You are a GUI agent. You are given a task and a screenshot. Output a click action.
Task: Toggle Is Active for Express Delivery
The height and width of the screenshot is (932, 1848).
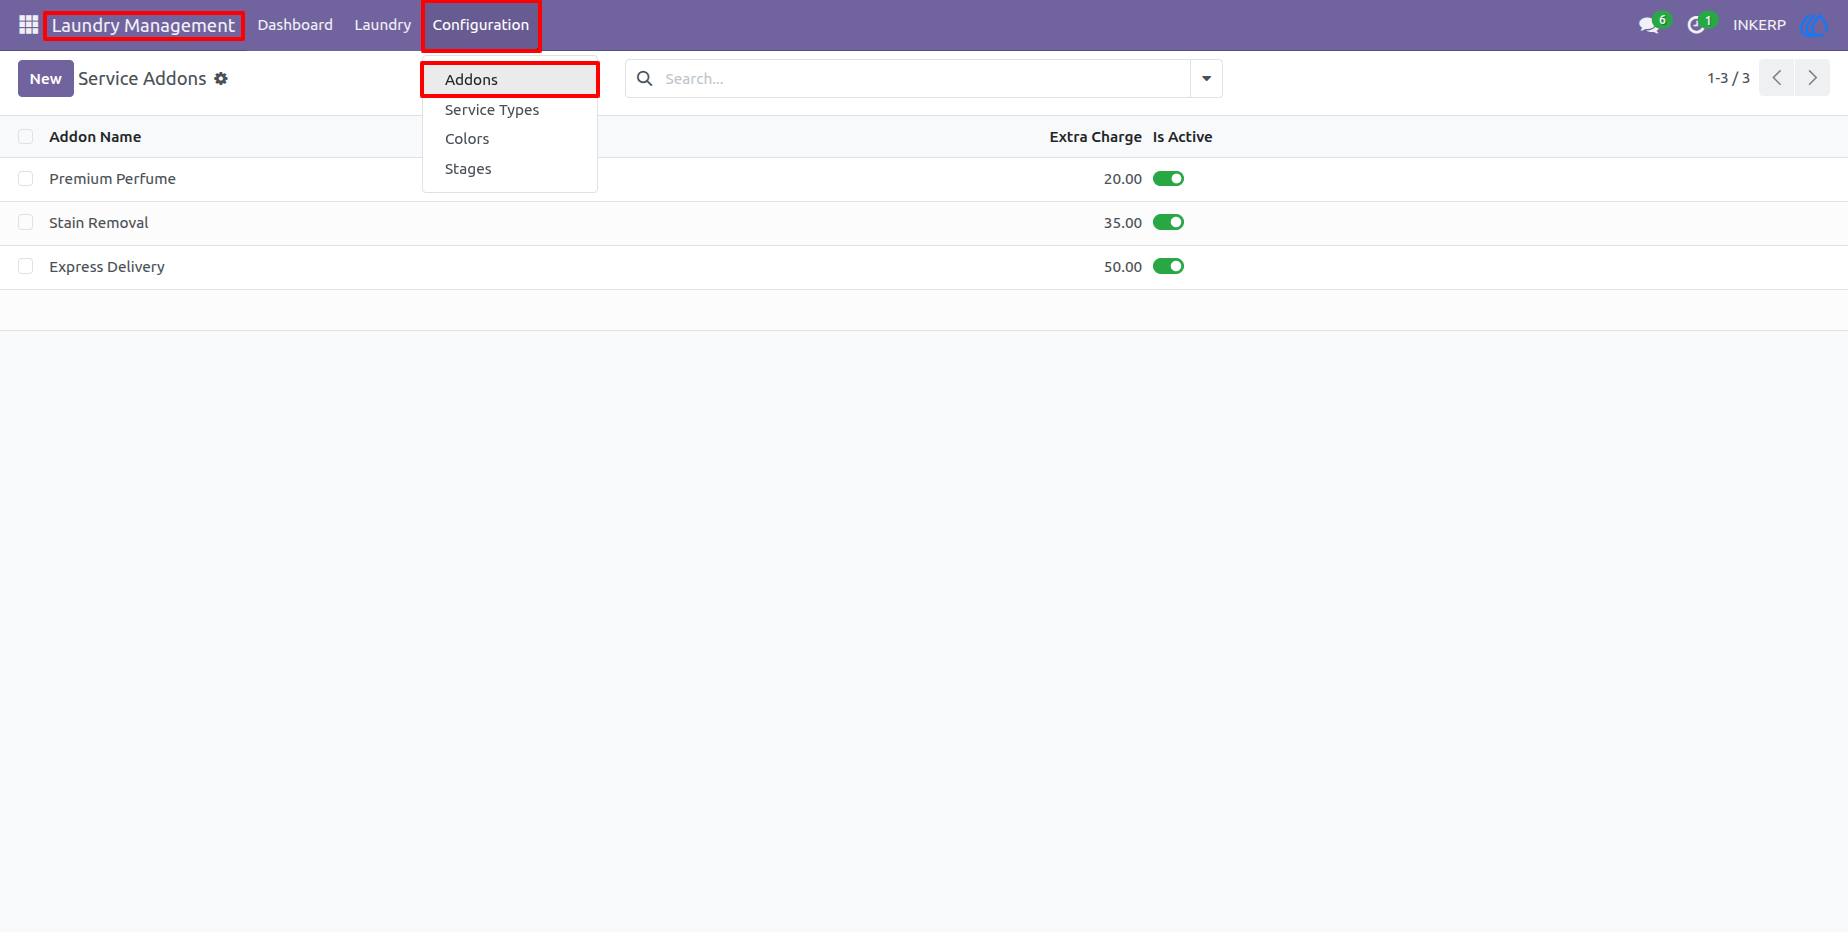coord(1168,267)
